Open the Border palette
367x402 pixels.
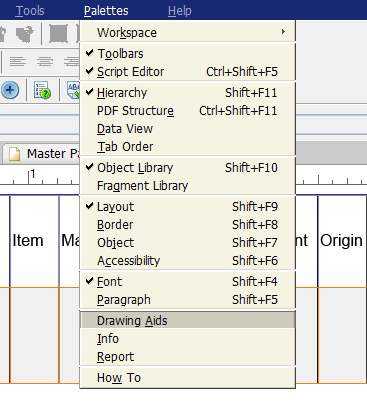(187, 225)
